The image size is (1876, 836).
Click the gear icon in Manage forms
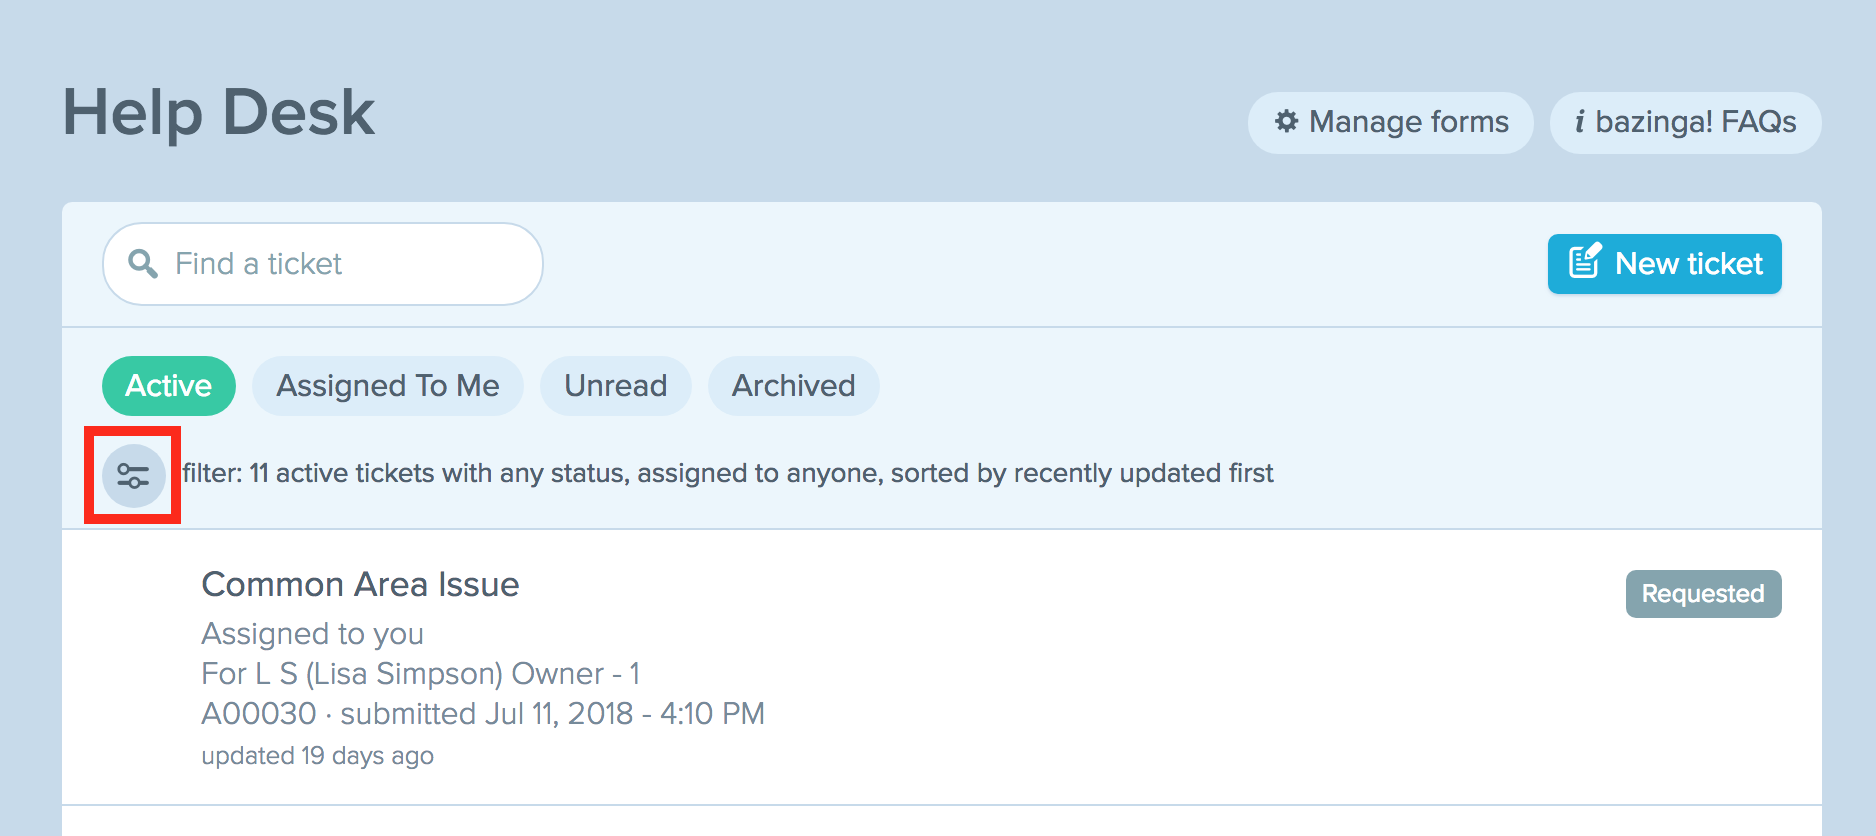click(x=1286, y=122)
